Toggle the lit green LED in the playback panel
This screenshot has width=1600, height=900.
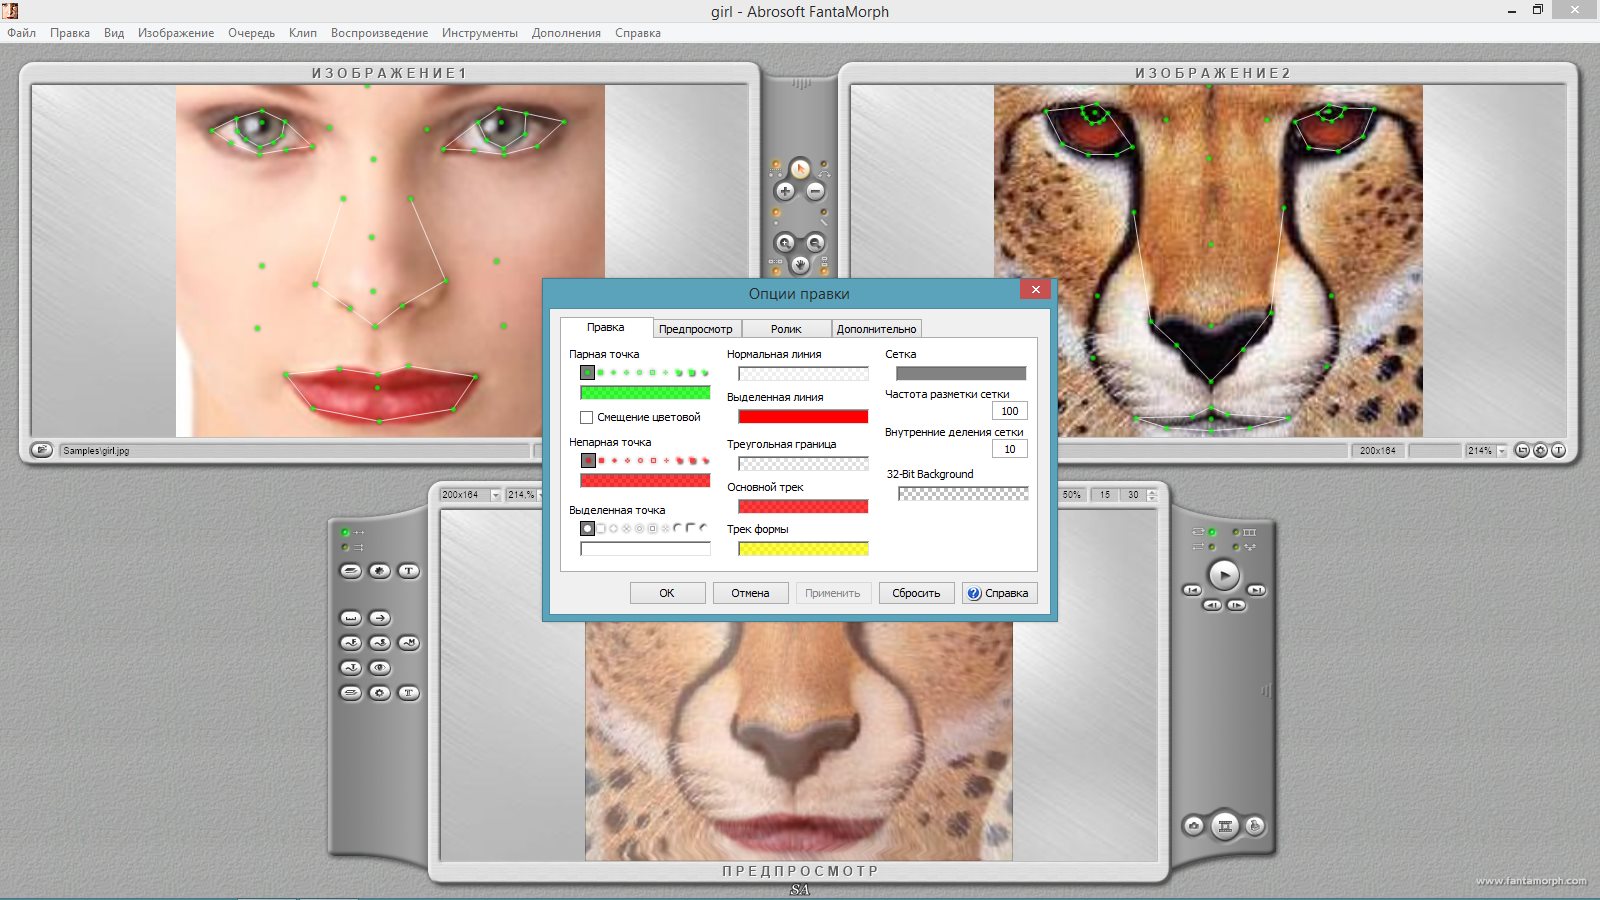[x=1212, y=532]
